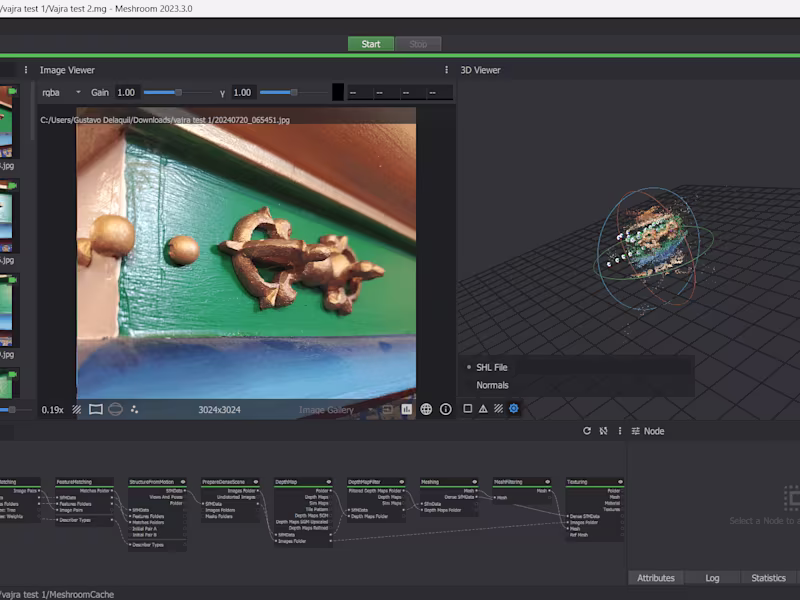This screenshot has height=600, width=800.
Task: Open the histogram icon in Image Viewer toolbar
Action: [405, 409]
